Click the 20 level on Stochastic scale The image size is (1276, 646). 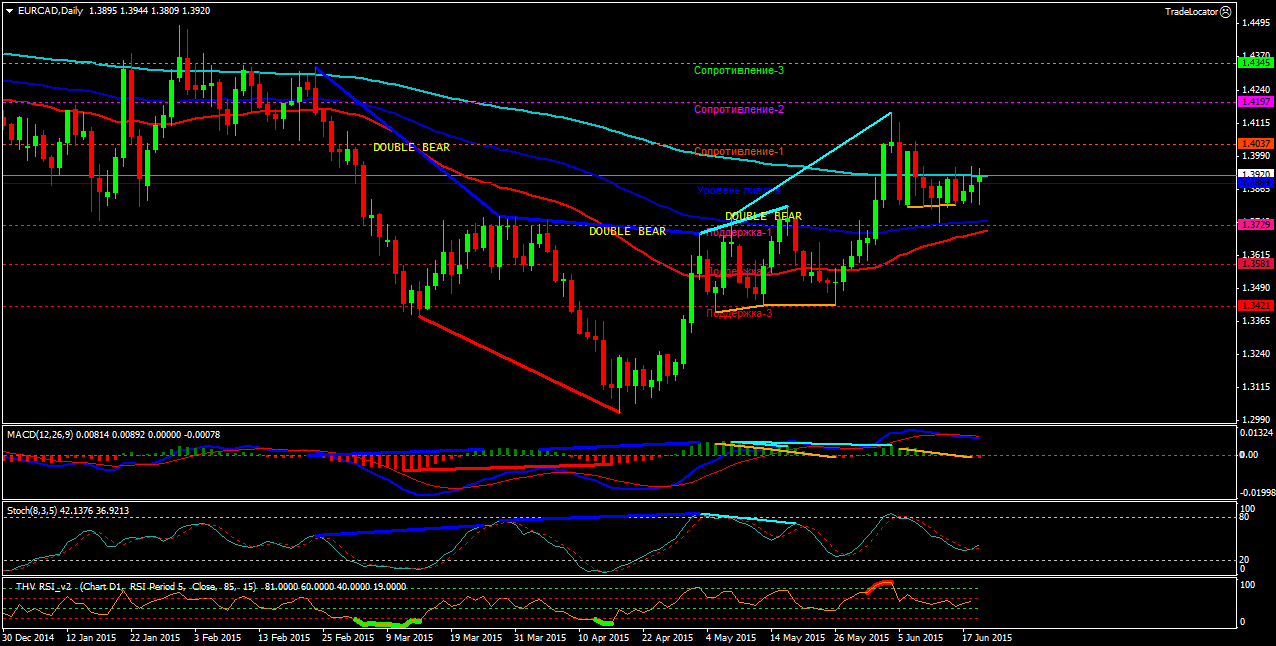tap(1245, 559)
